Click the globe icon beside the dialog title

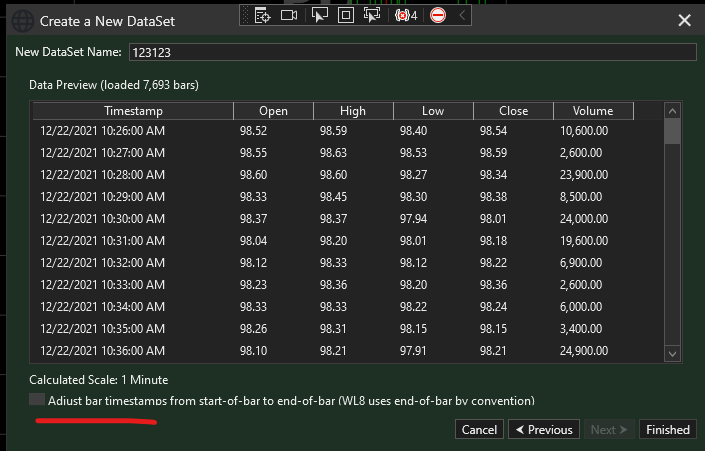(x=22, y=21)
